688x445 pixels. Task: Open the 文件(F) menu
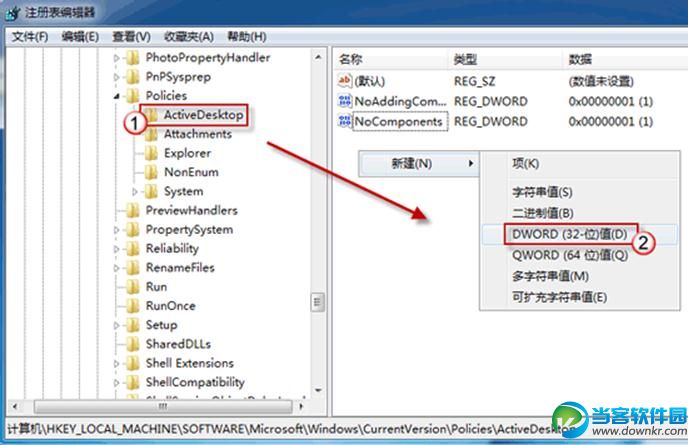tap(30, 37)
